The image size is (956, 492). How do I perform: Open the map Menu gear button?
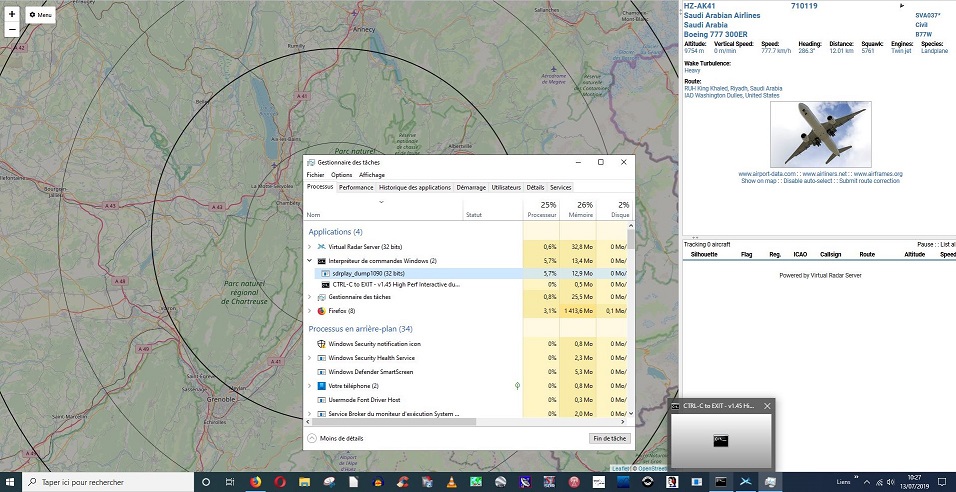coord(40,15)
